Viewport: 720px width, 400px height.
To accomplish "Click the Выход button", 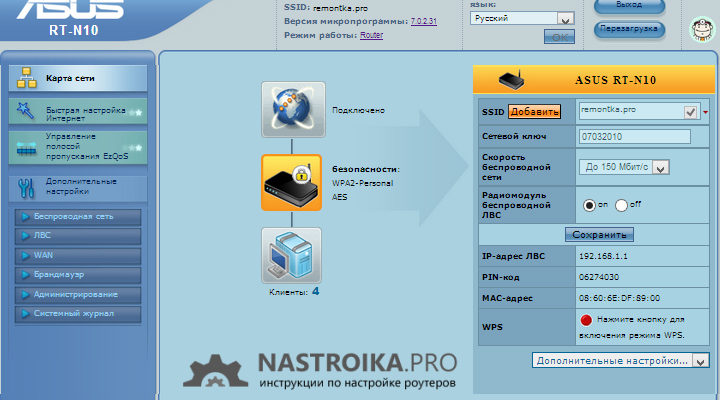I will (x=629, y=6).
